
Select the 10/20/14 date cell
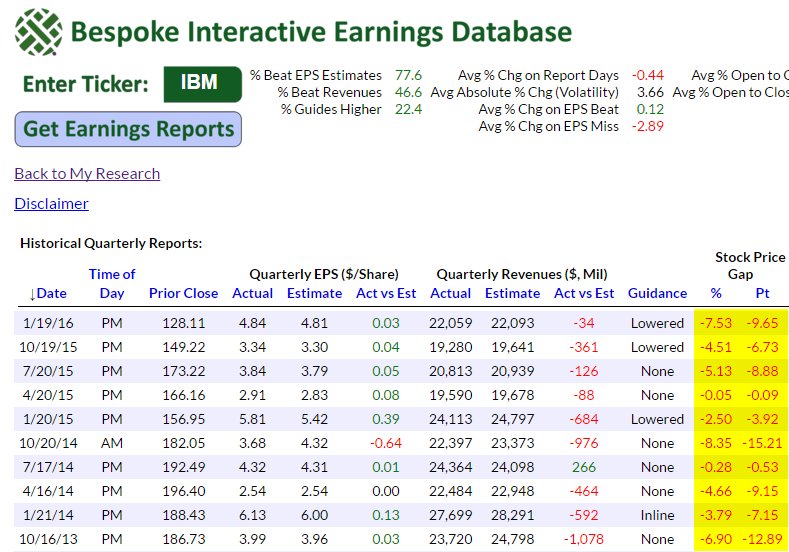point(48,443)
